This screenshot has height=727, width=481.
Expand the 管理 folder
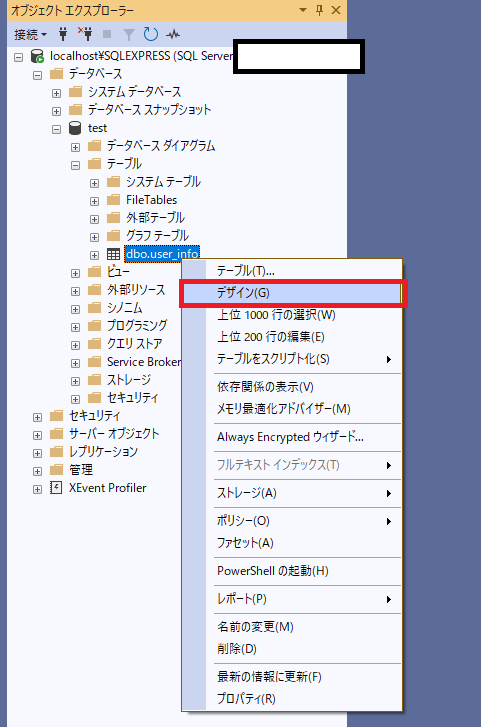38,471
